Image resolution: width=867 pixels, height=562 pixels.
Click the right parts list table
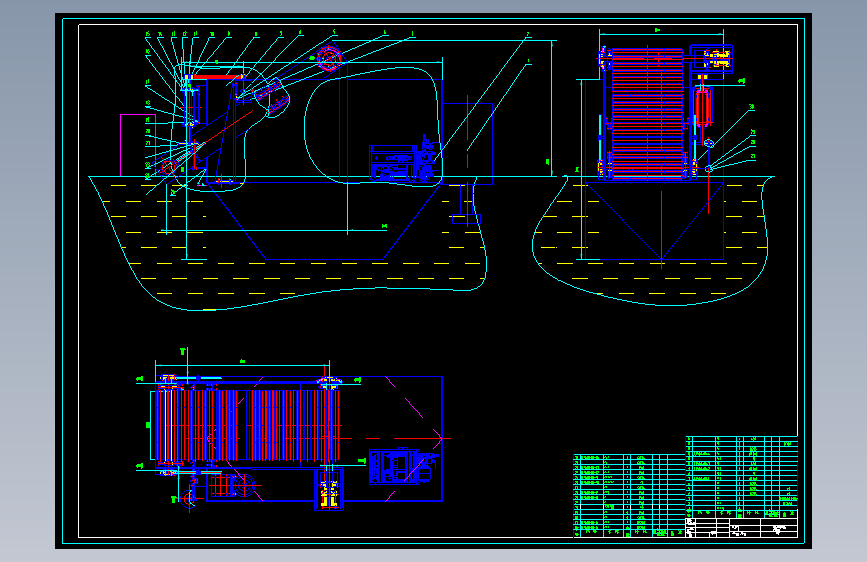pyautogui.click(x=741, y=477)
